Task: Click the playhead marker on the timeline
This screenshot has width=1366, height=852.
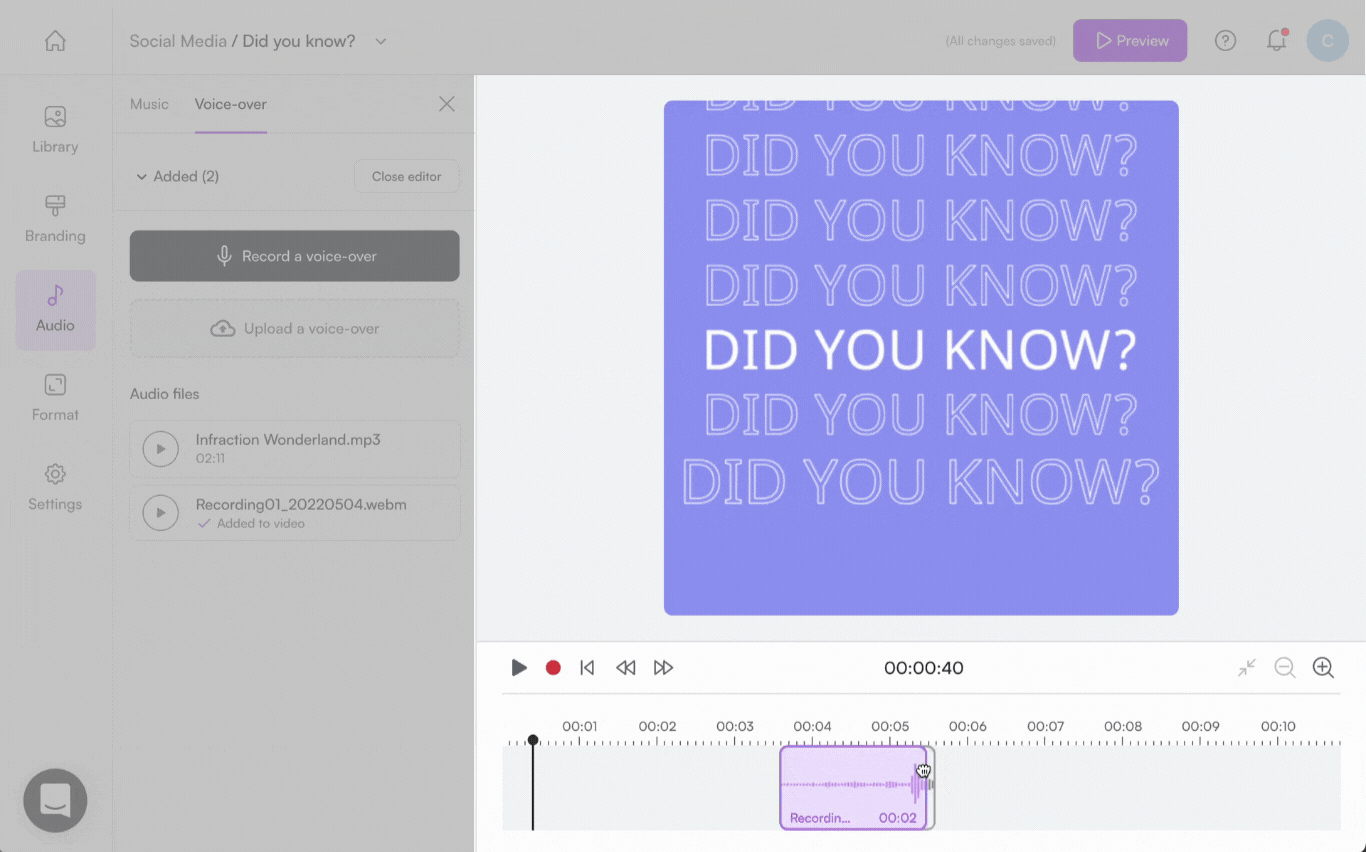Action: 533,741
